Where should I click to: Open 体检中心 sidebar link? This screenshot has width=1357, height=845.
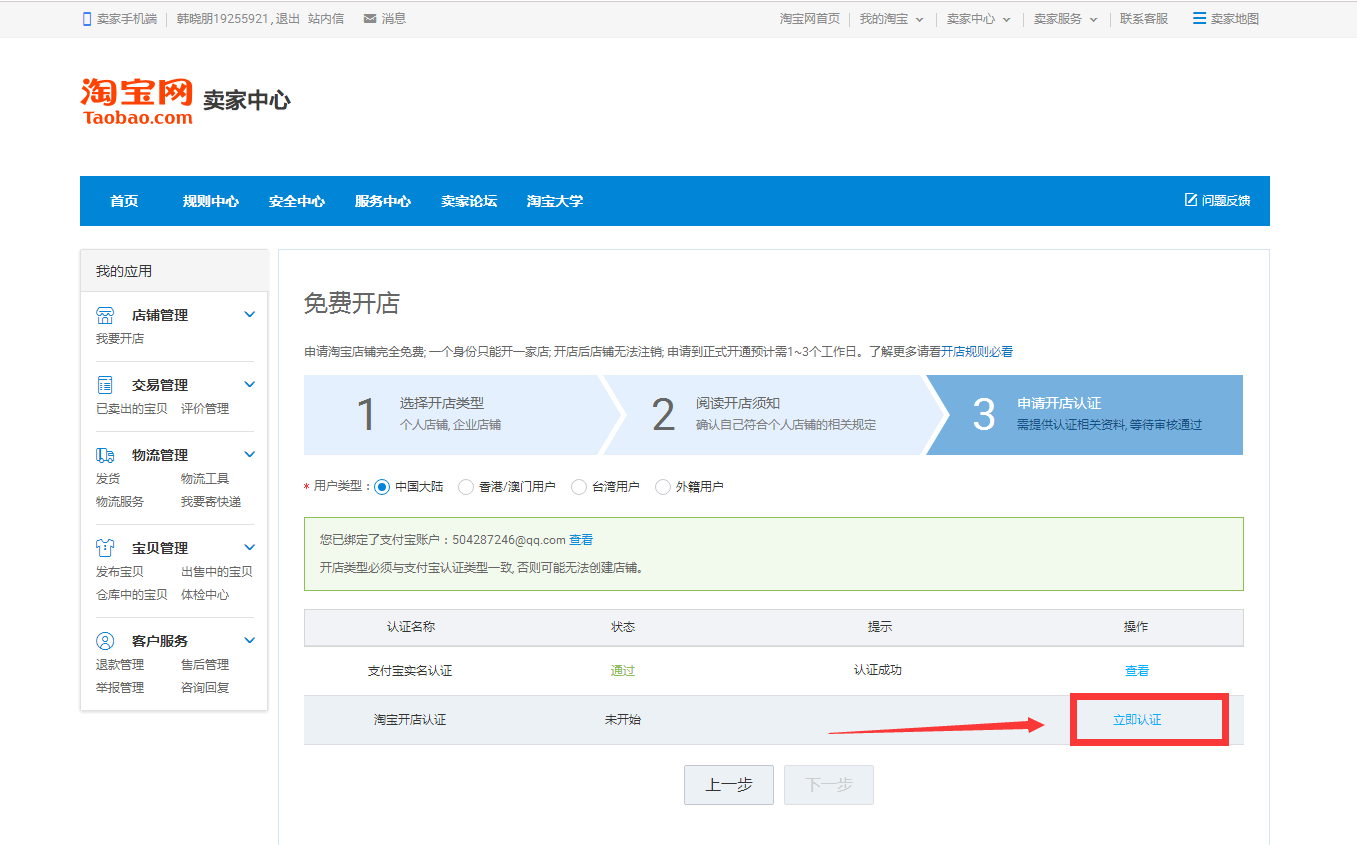point(205,595)
